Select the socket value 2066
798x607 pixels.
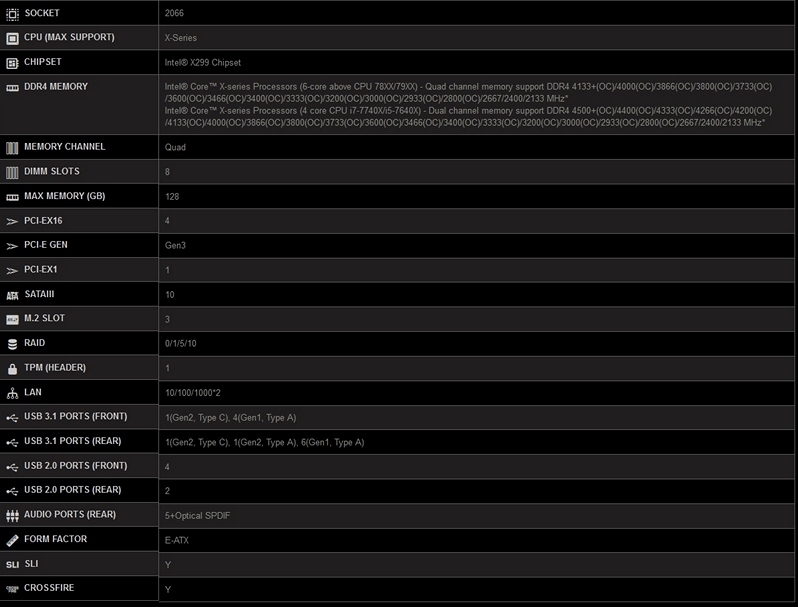(x=174, y=13)
